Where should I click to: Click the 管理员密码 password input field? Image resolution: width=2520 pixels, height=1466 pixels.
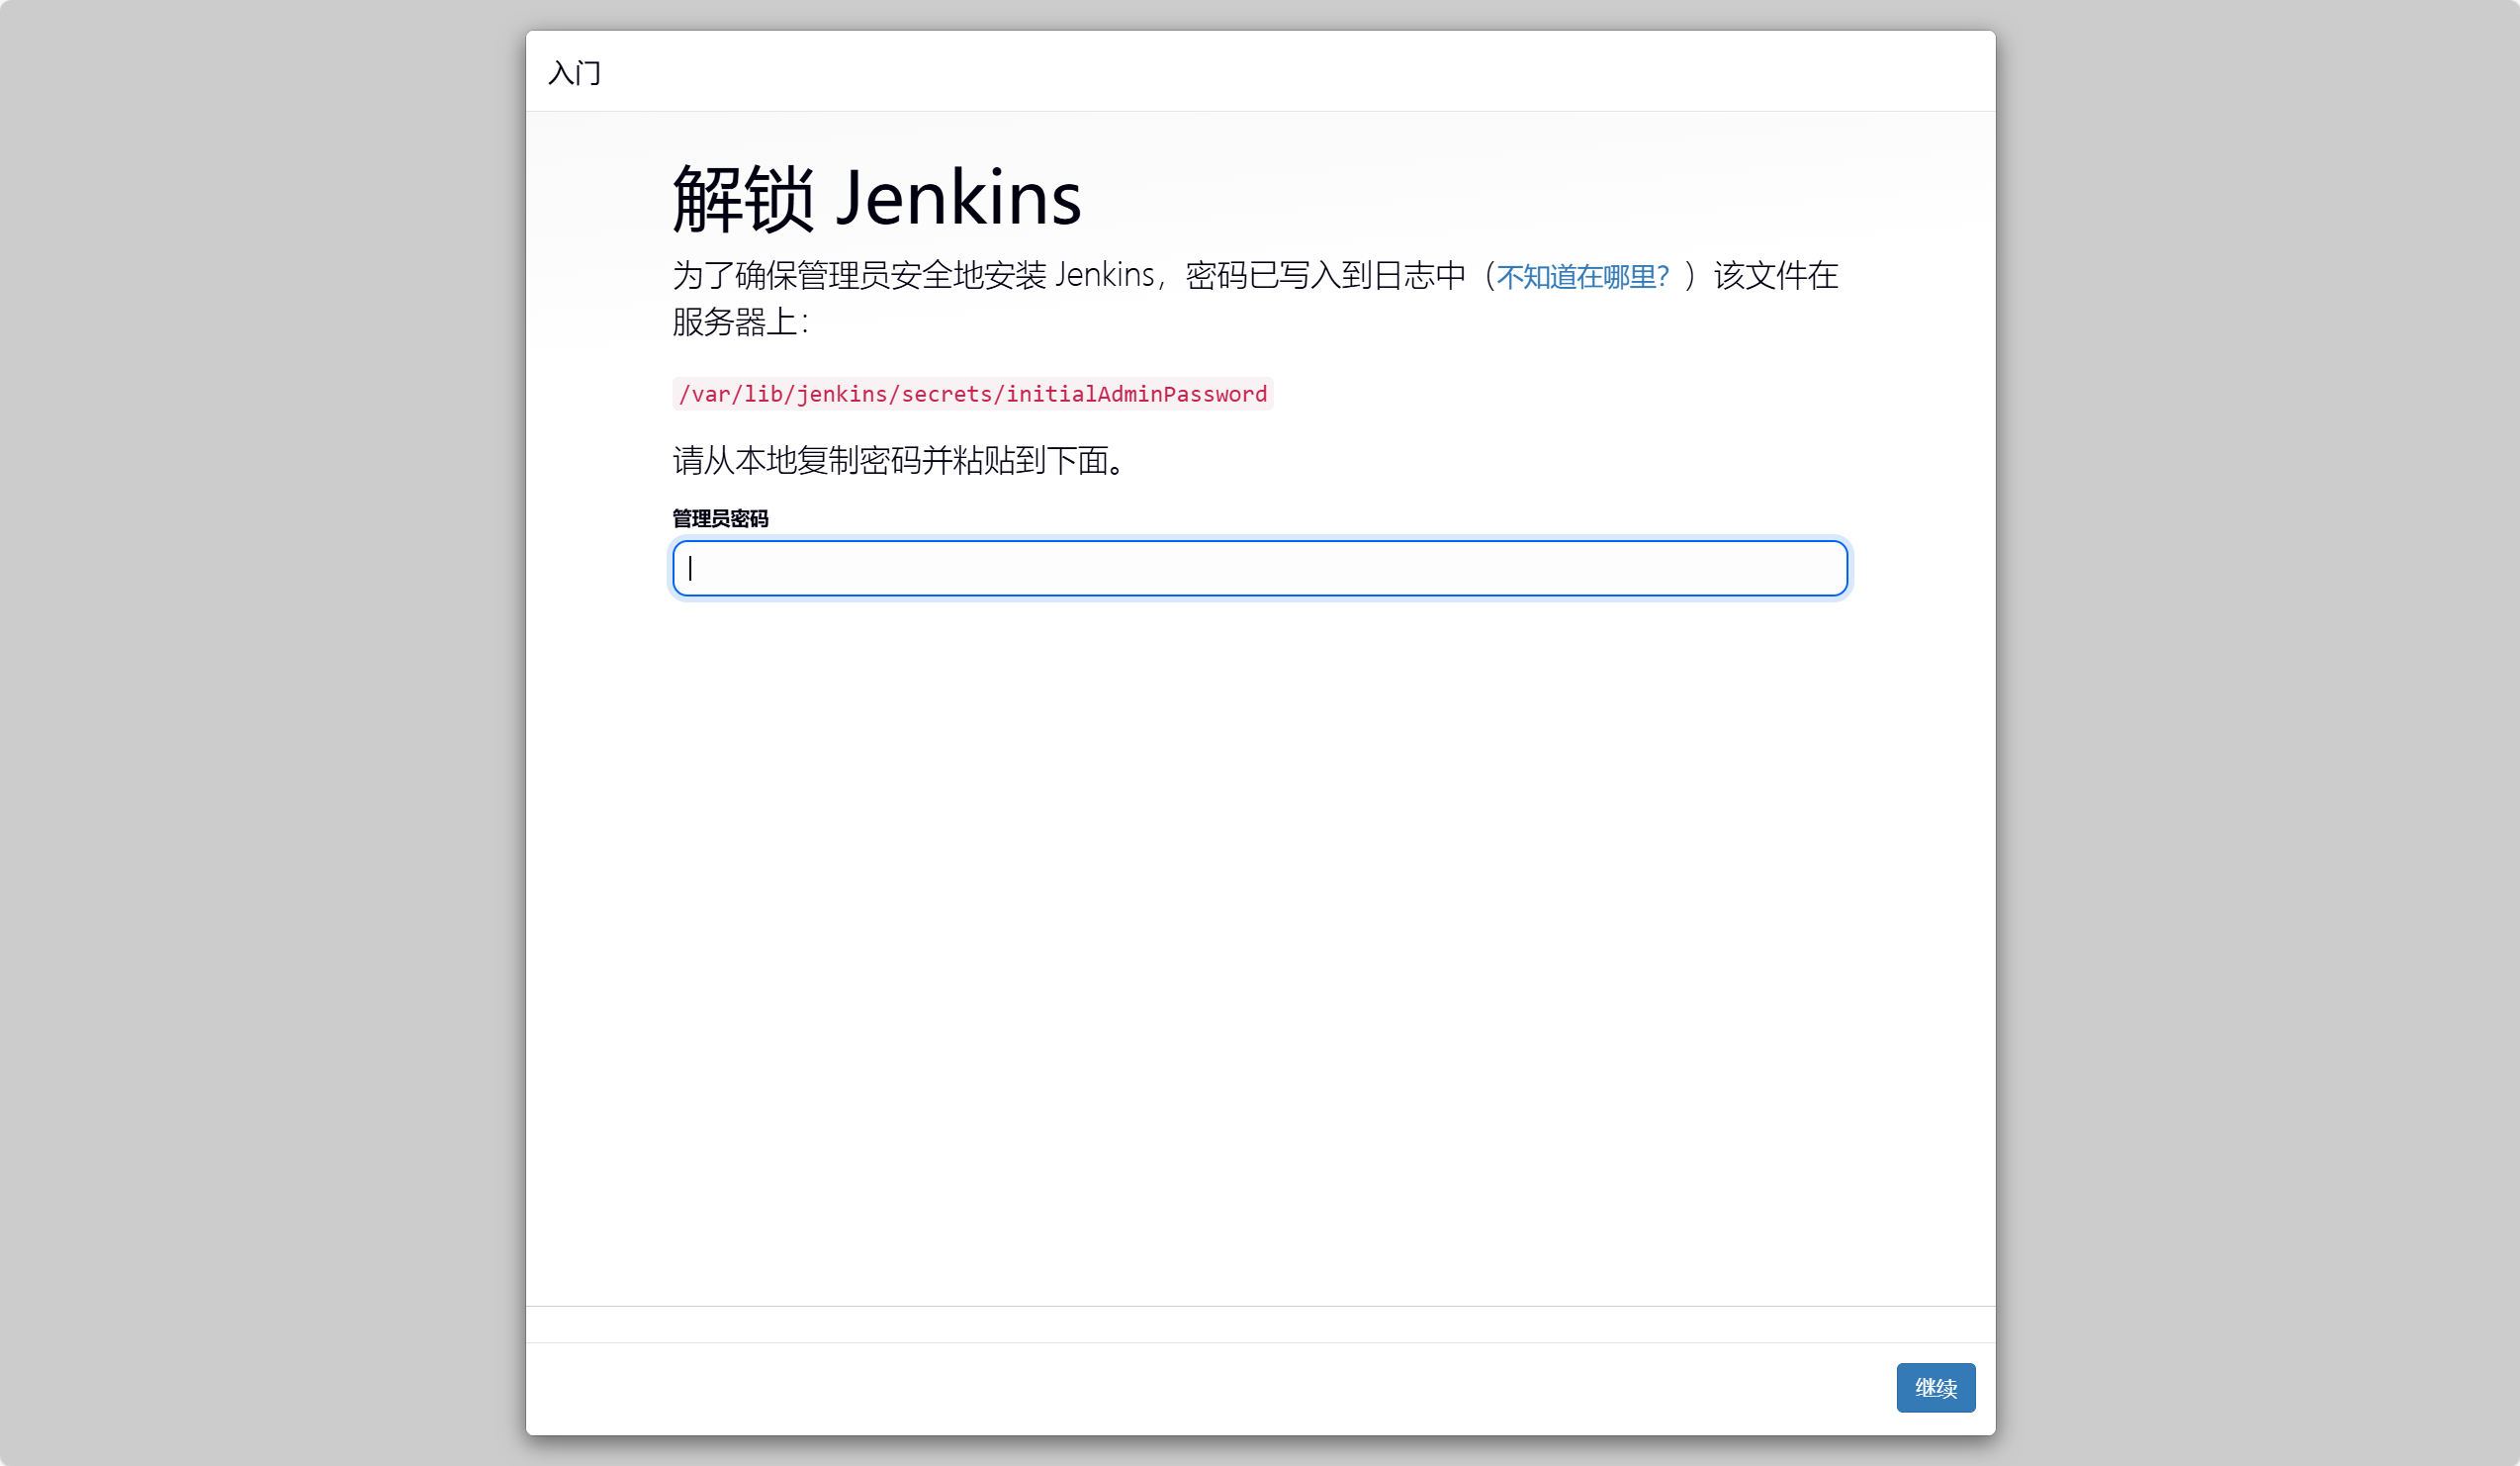(x=1260, y=568)
